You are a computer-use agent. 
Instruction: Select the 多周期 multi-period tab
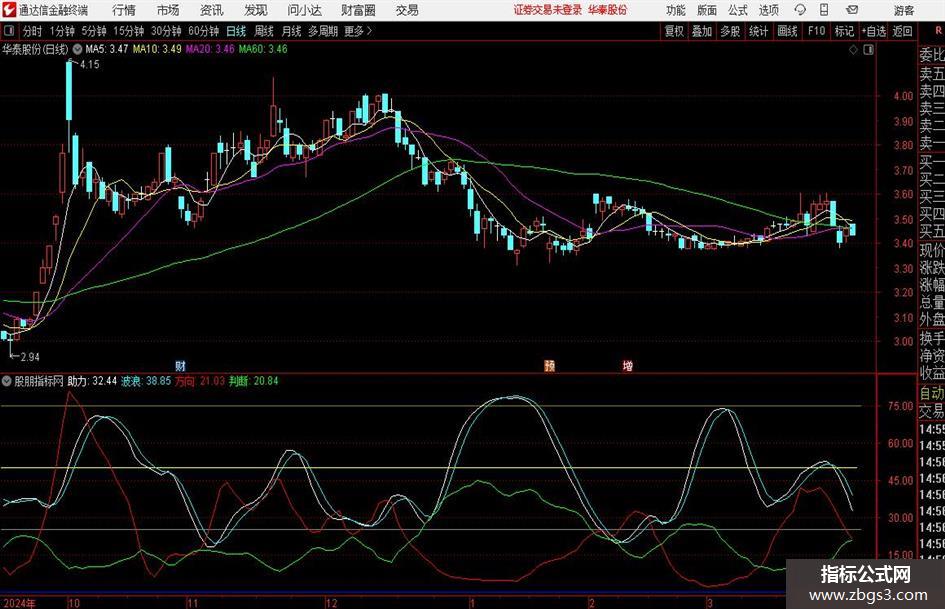click(x=323, y=31)
